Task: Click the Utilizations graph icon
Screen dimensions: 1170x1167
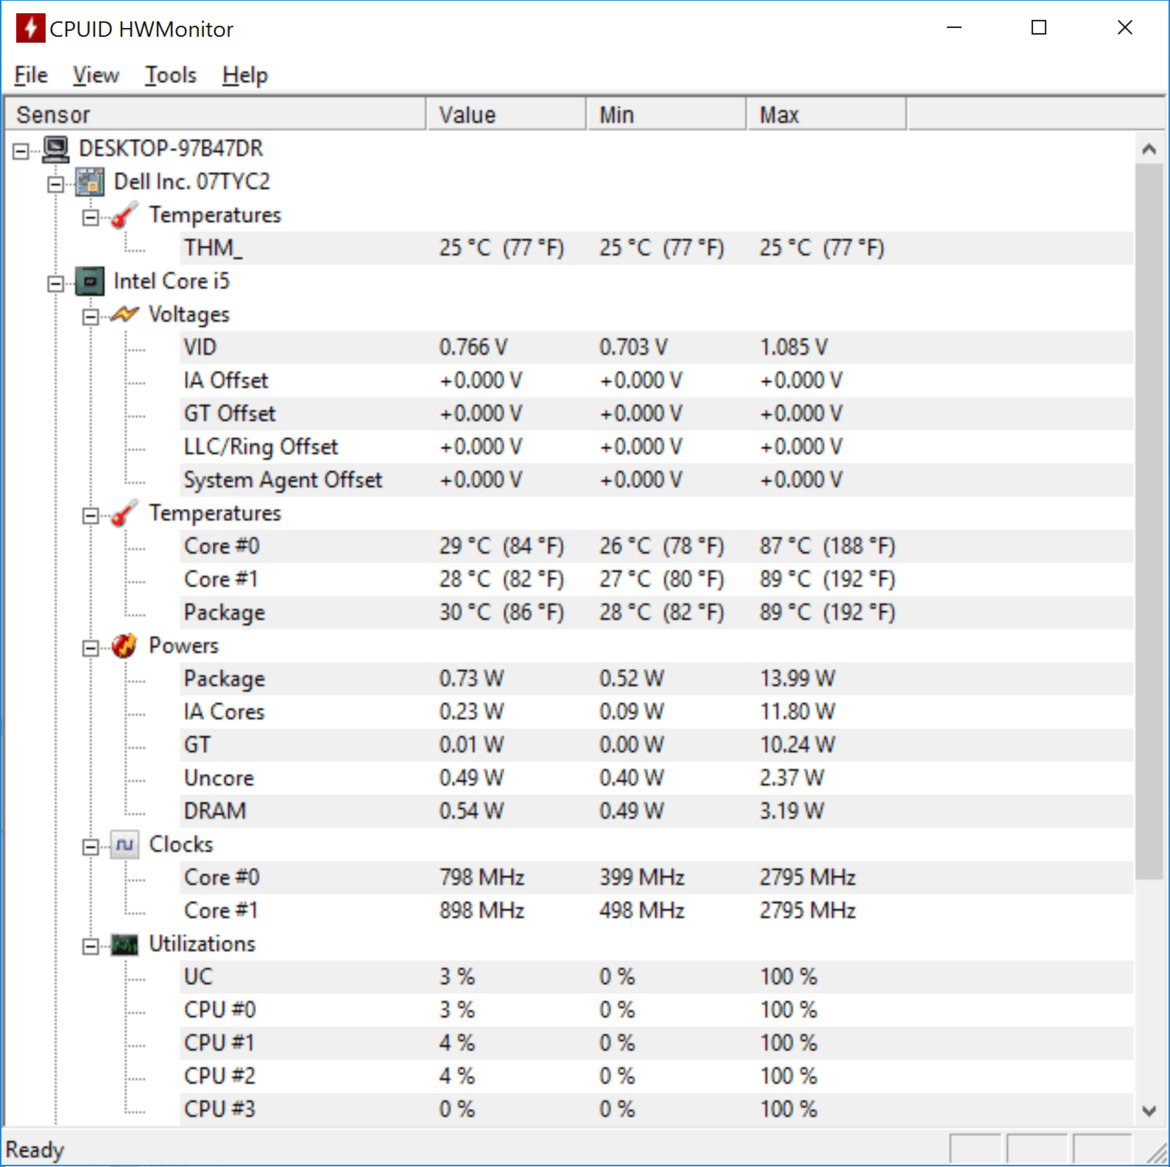Action: 125,945
